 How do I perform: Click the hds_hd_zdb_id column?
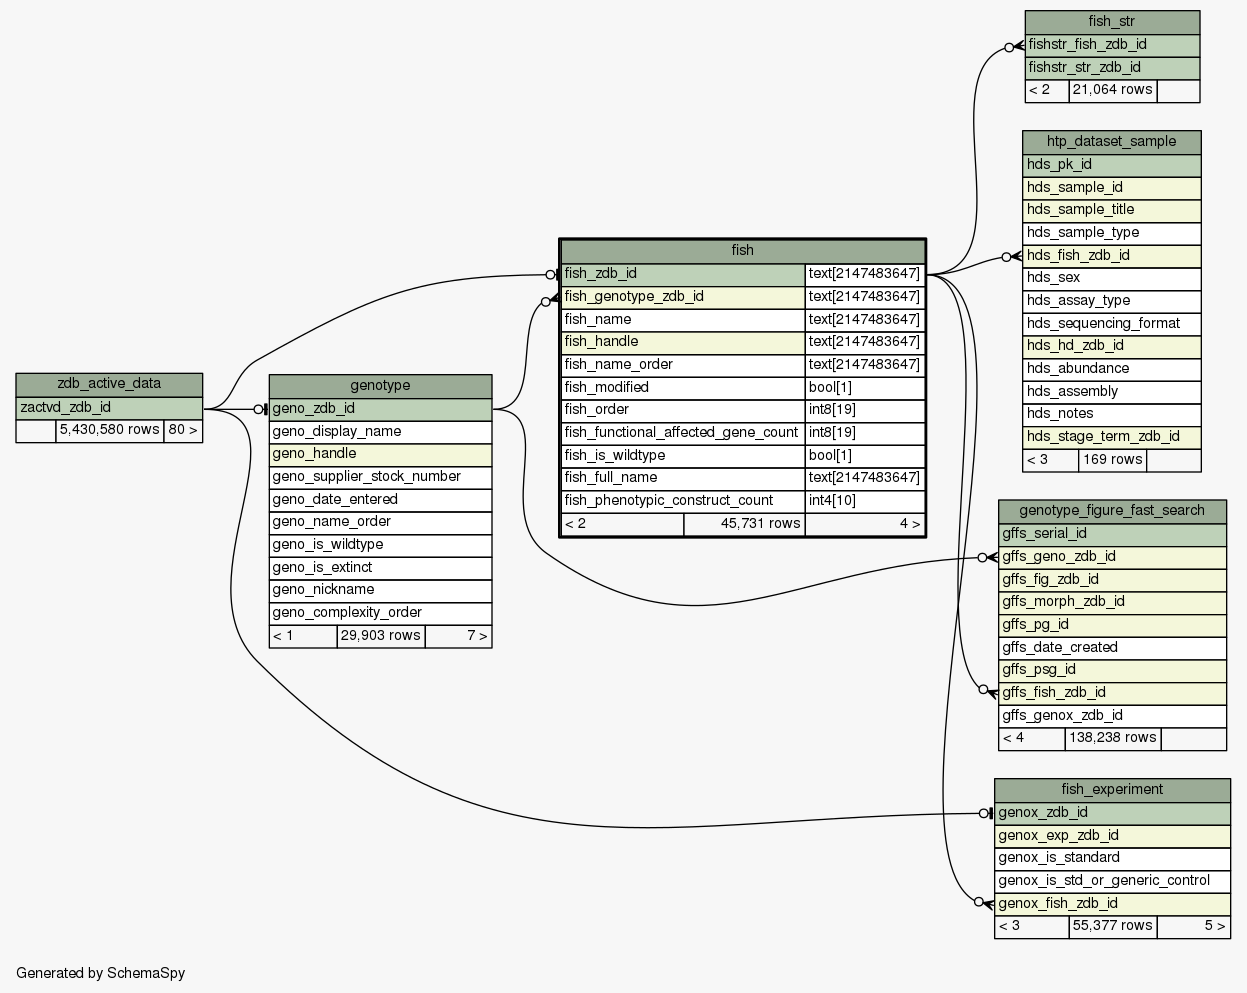pyautogui.click(x=1112, y=346)
